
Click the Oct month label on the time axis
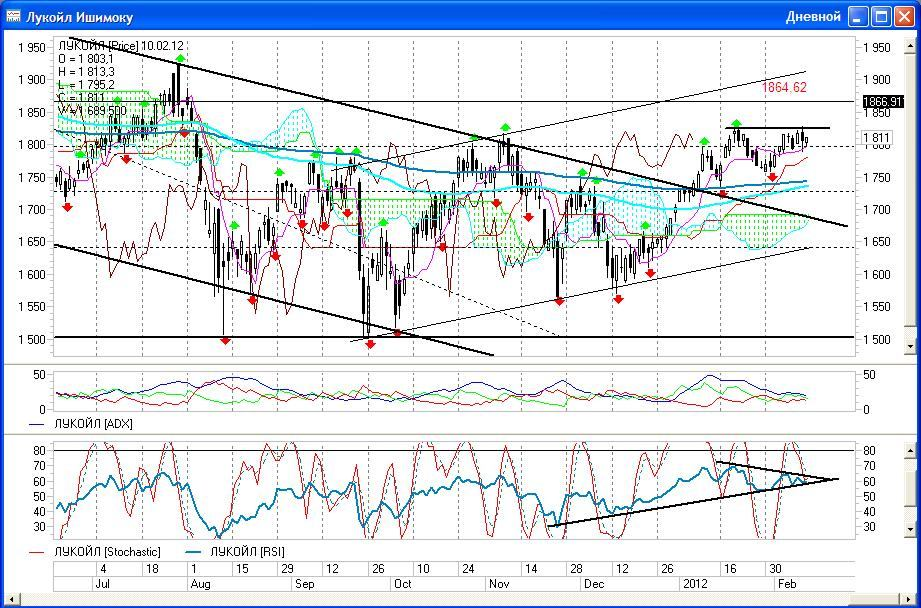click(x=403, y=584)
